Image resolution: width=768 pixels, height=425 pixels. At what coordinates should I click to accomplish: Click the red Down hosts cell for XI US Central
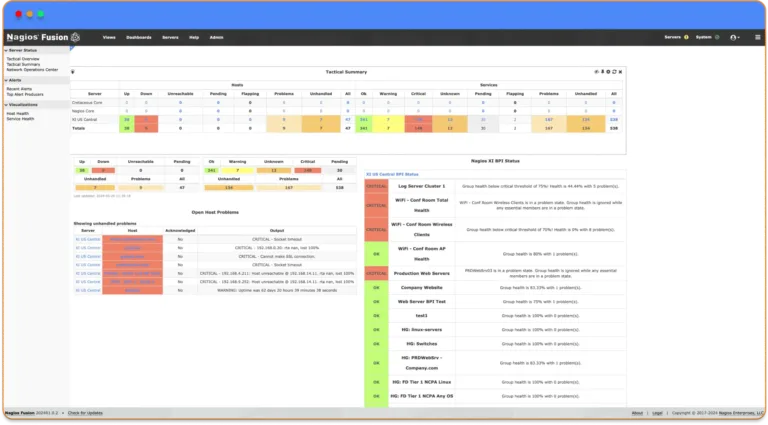click(x=145, y=119)
